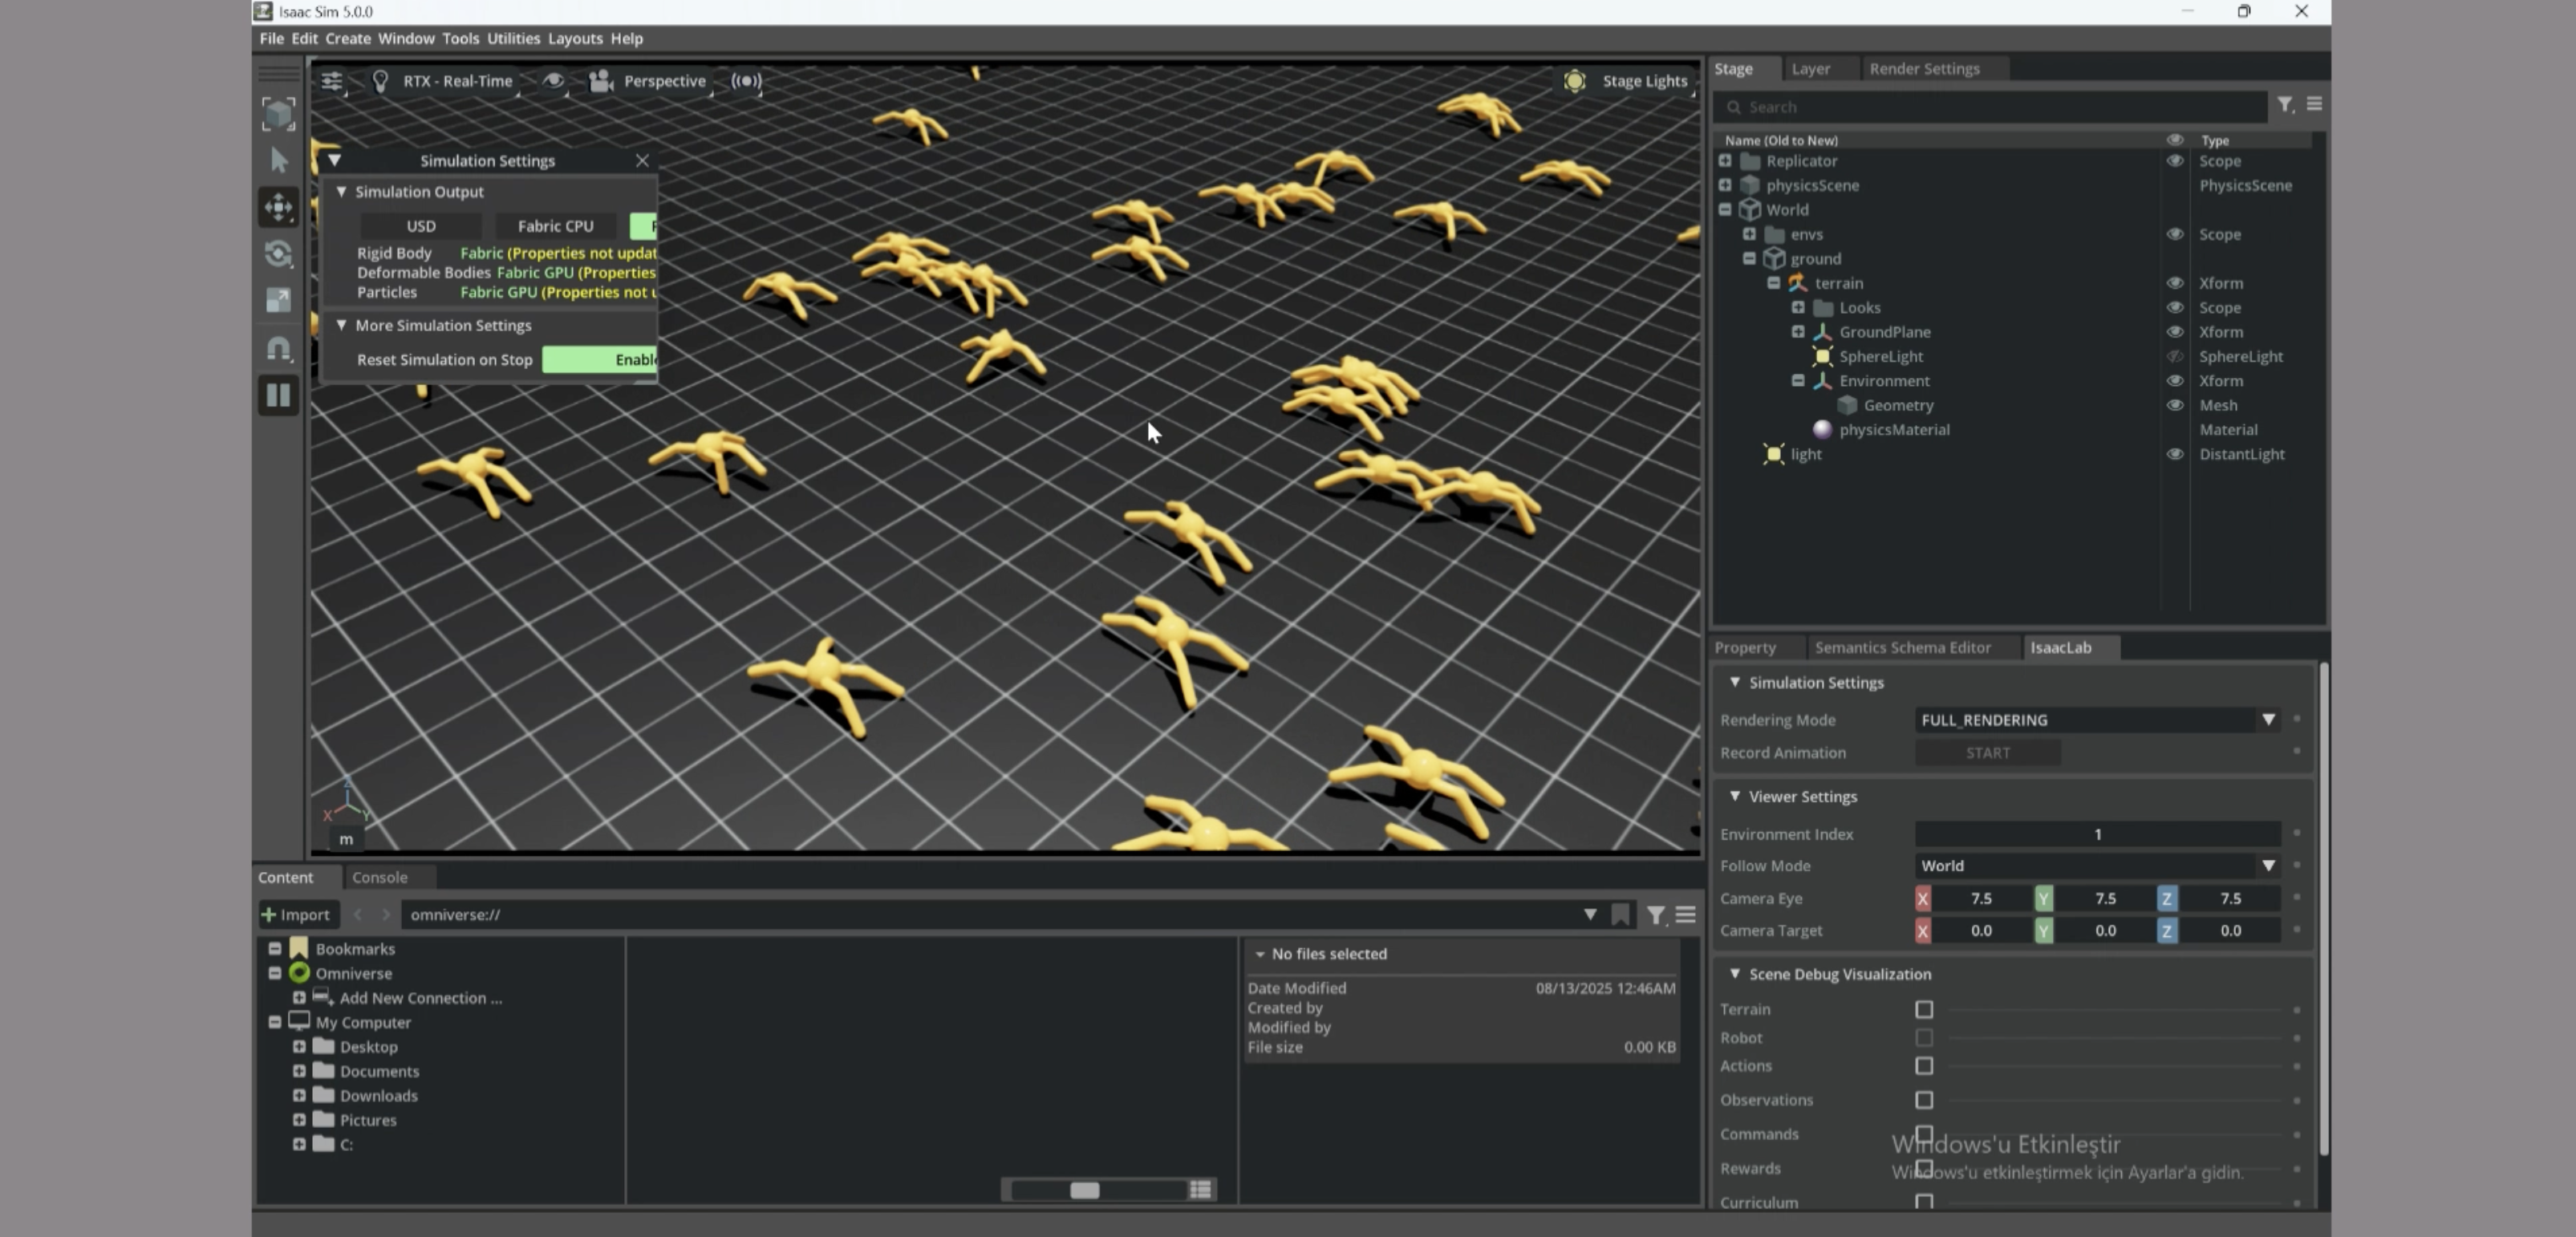Image resolution: width=2576 pixels, height=1237 pixels.
Task: Click the Rotate tool icon
Action: pos(278,254)
